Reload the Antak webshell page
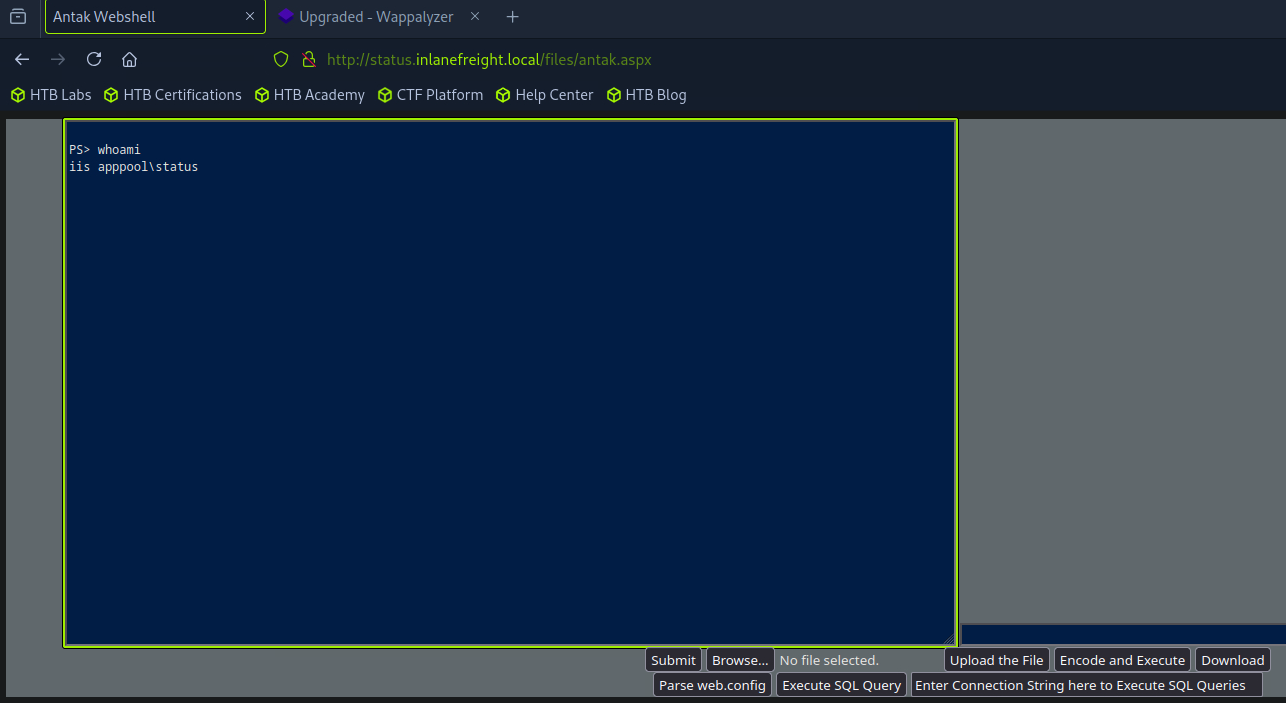The width and height of the screenshot is (1286, 703). [x=94, y=59]
